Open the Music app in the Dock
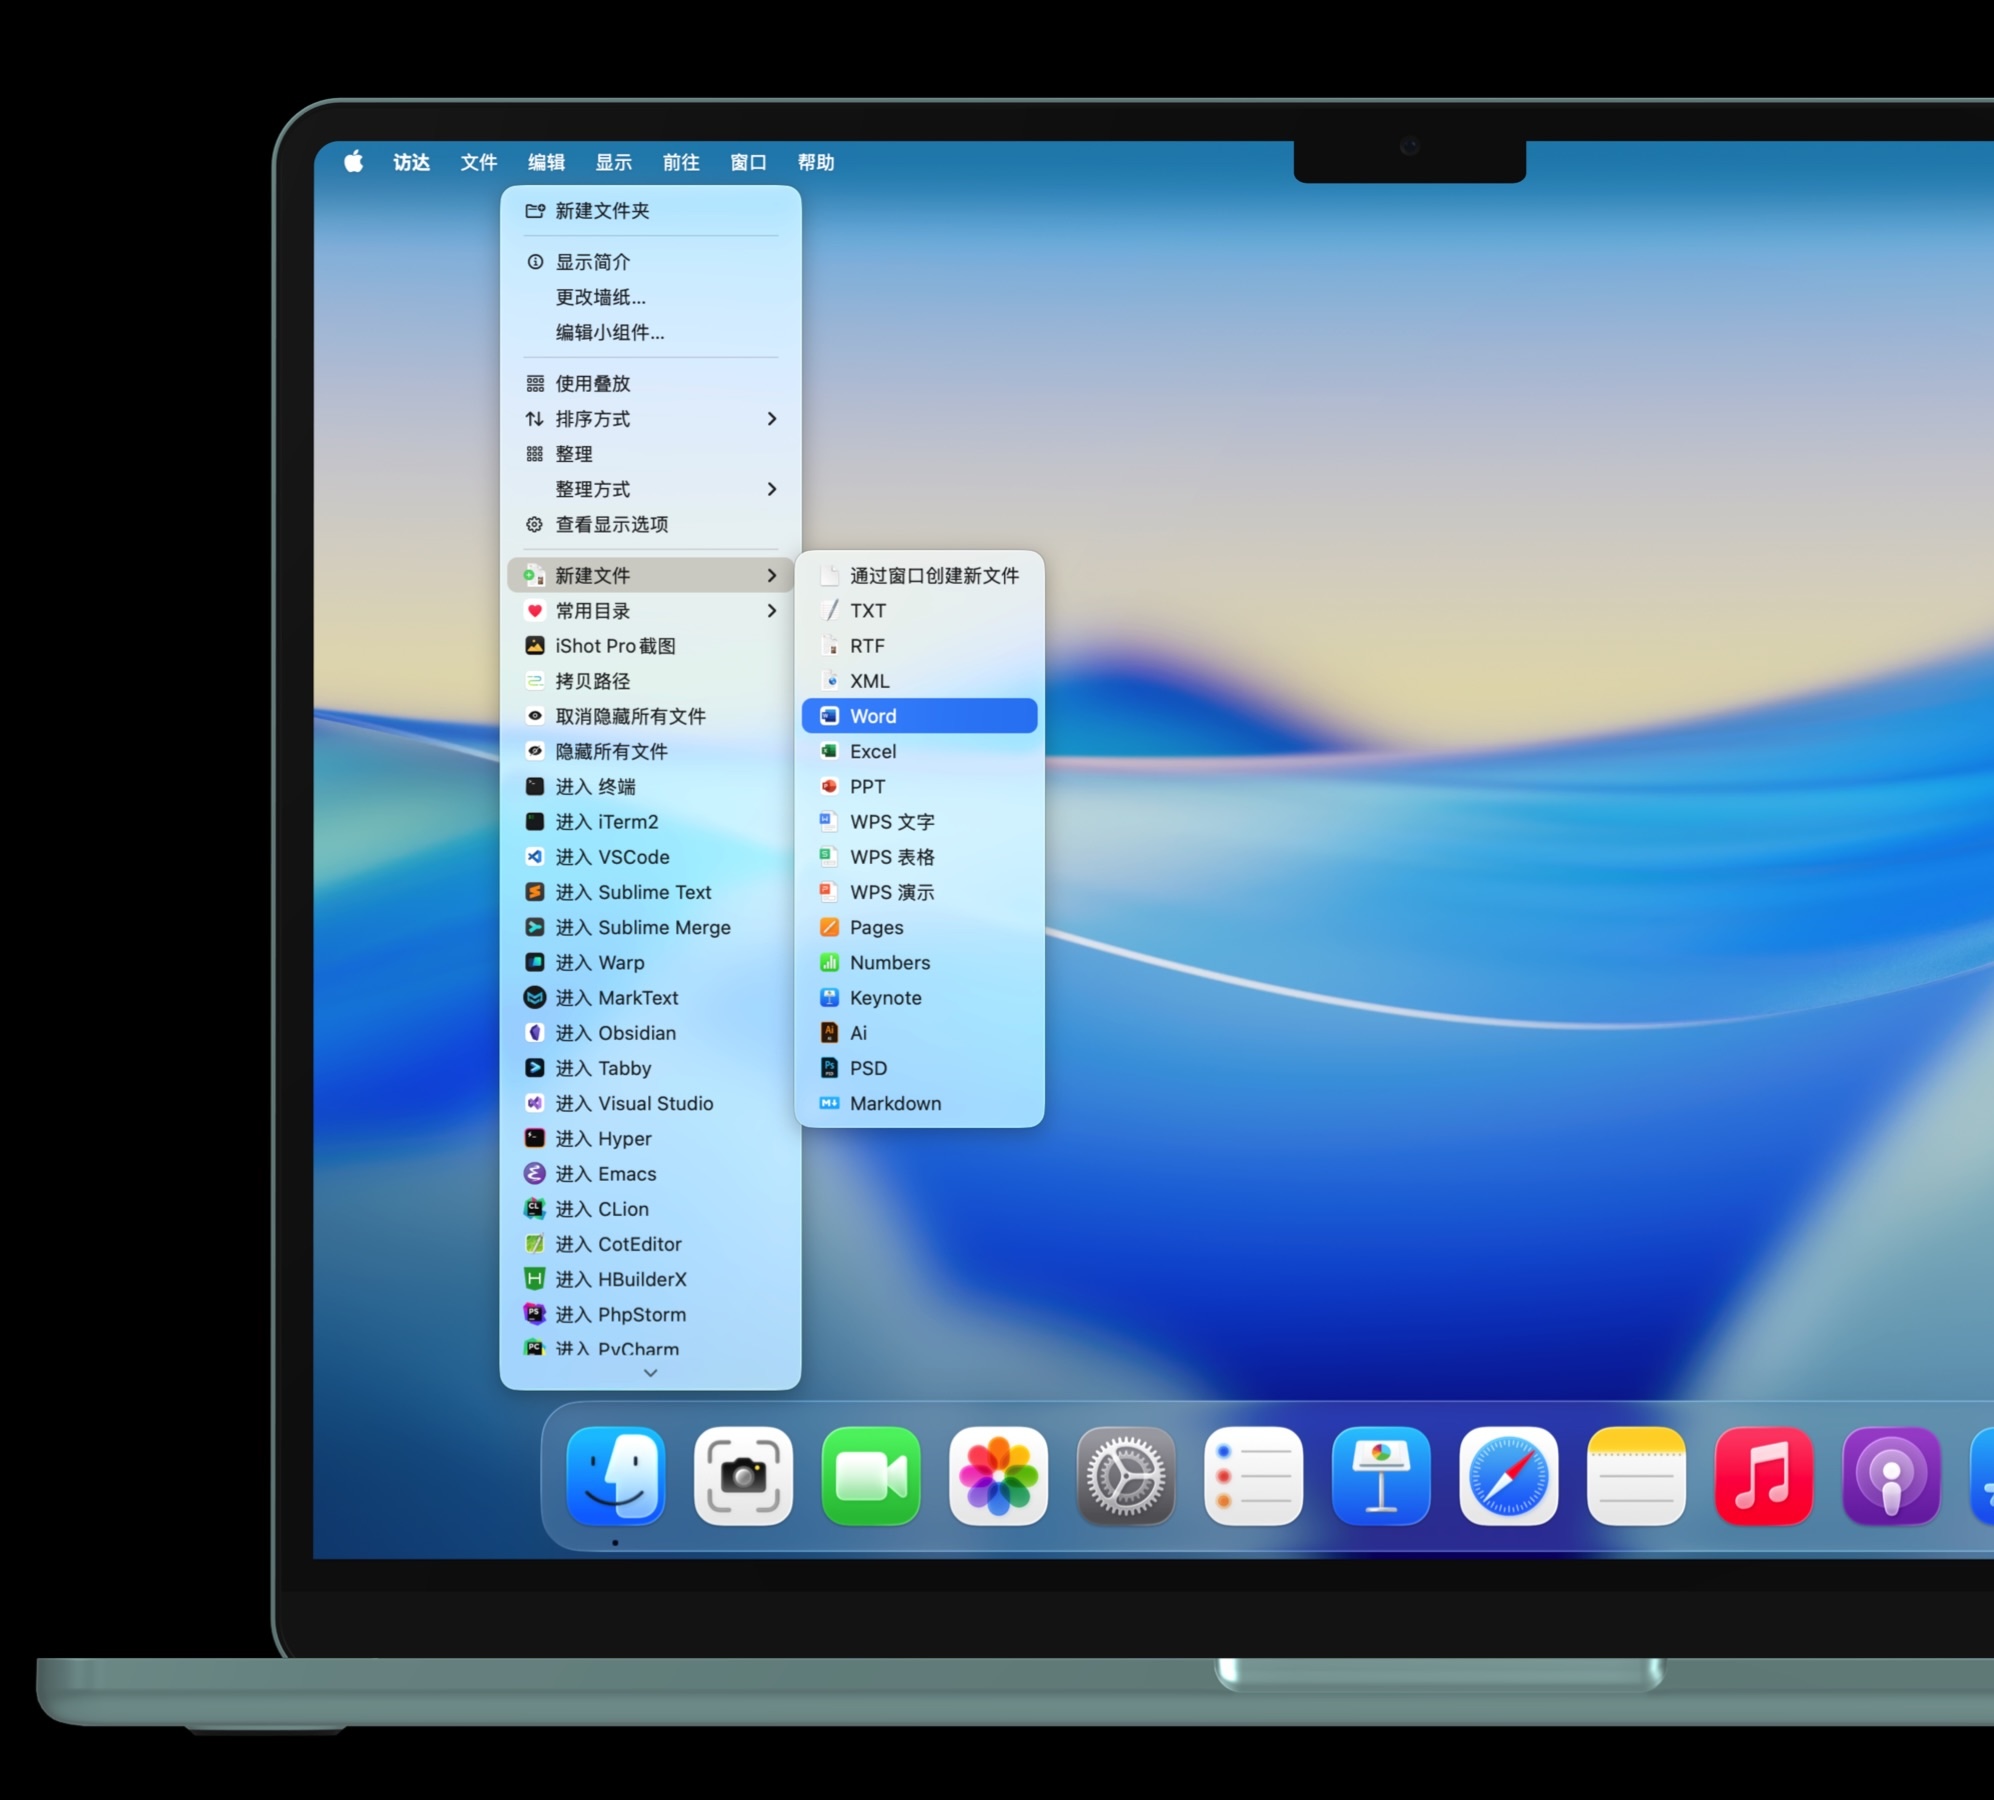 [x=1763, y=1475]
